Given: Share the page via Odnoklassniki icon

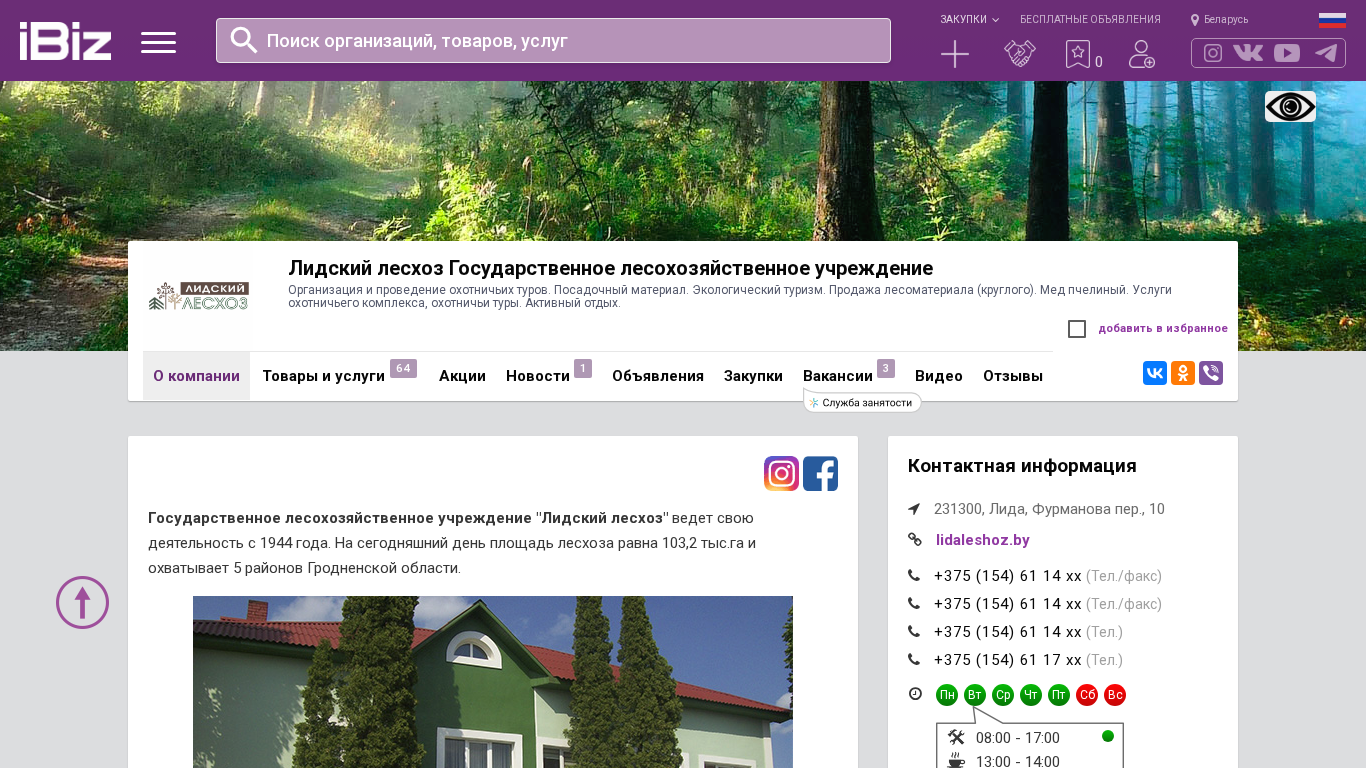Looking at the screenshot, I should 1183,373.
